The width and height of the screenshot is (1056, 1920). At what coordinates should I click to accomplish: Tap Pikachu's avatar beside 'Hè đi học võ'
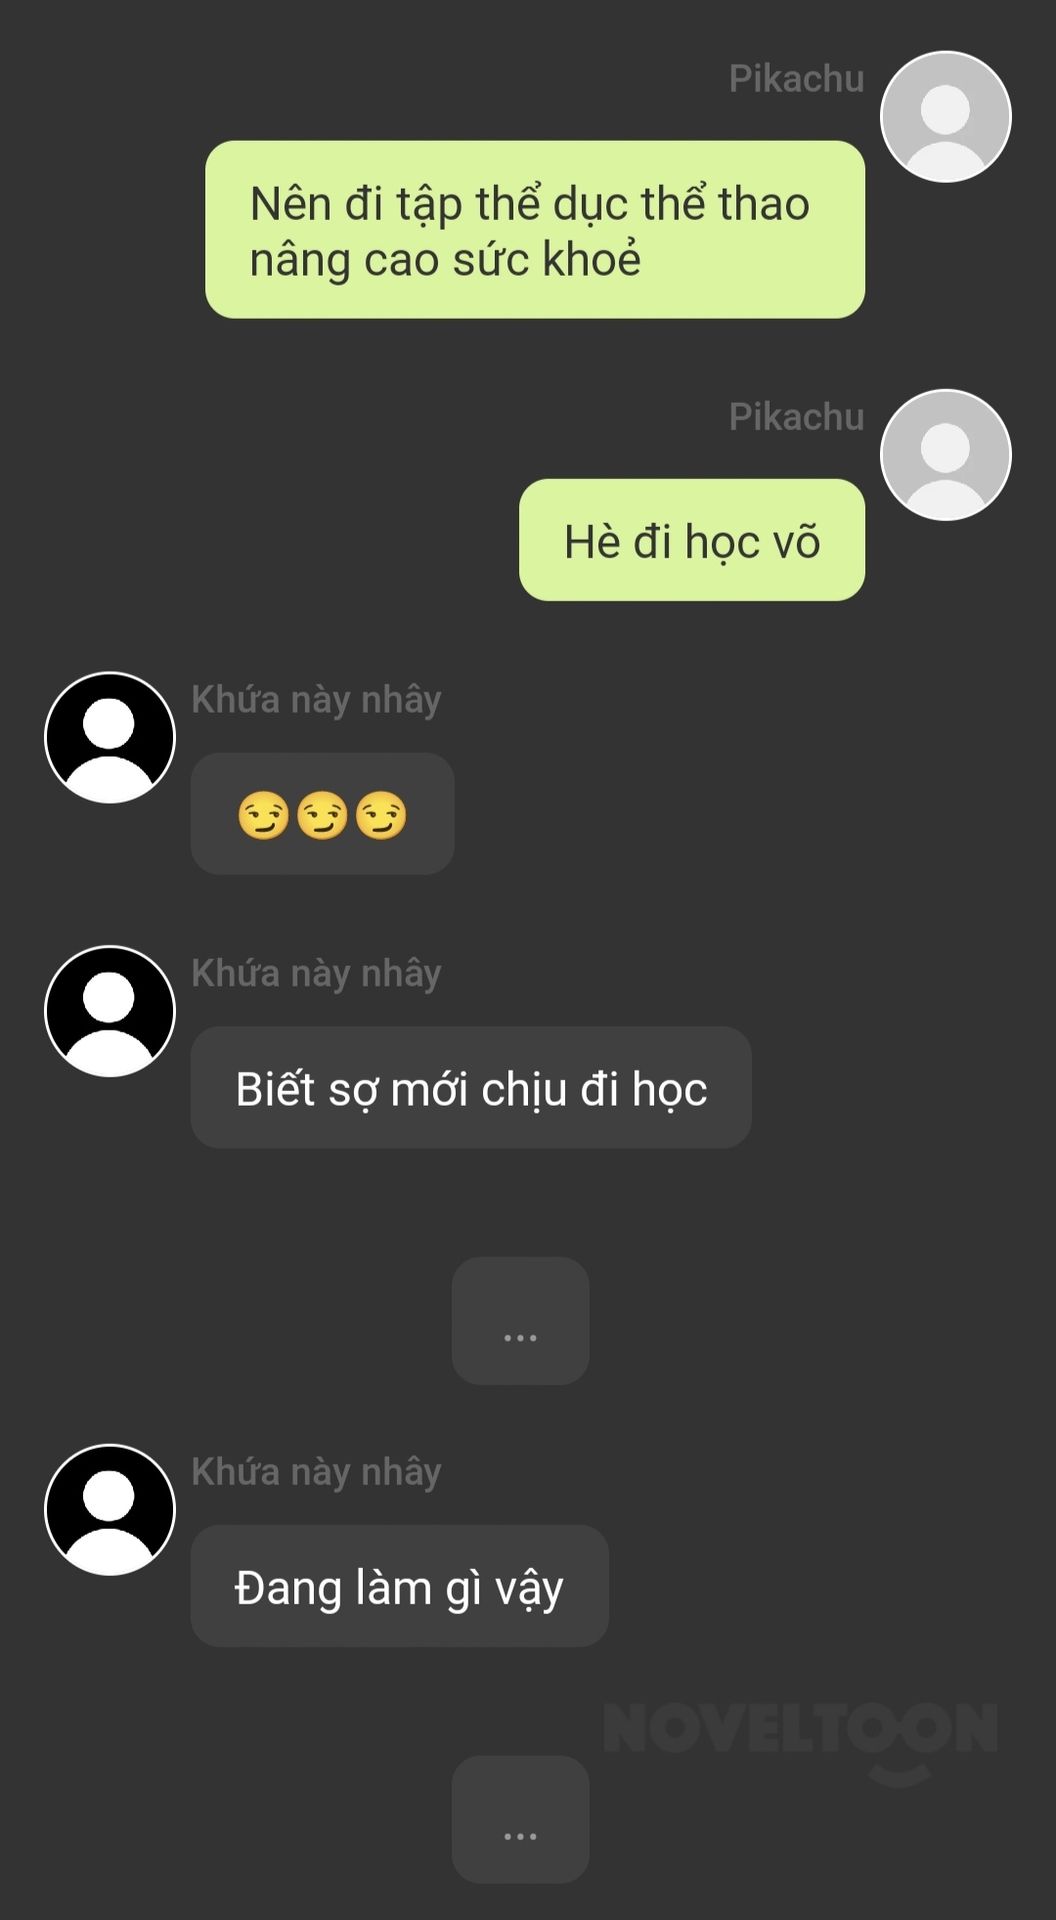[x=945, y=455]
